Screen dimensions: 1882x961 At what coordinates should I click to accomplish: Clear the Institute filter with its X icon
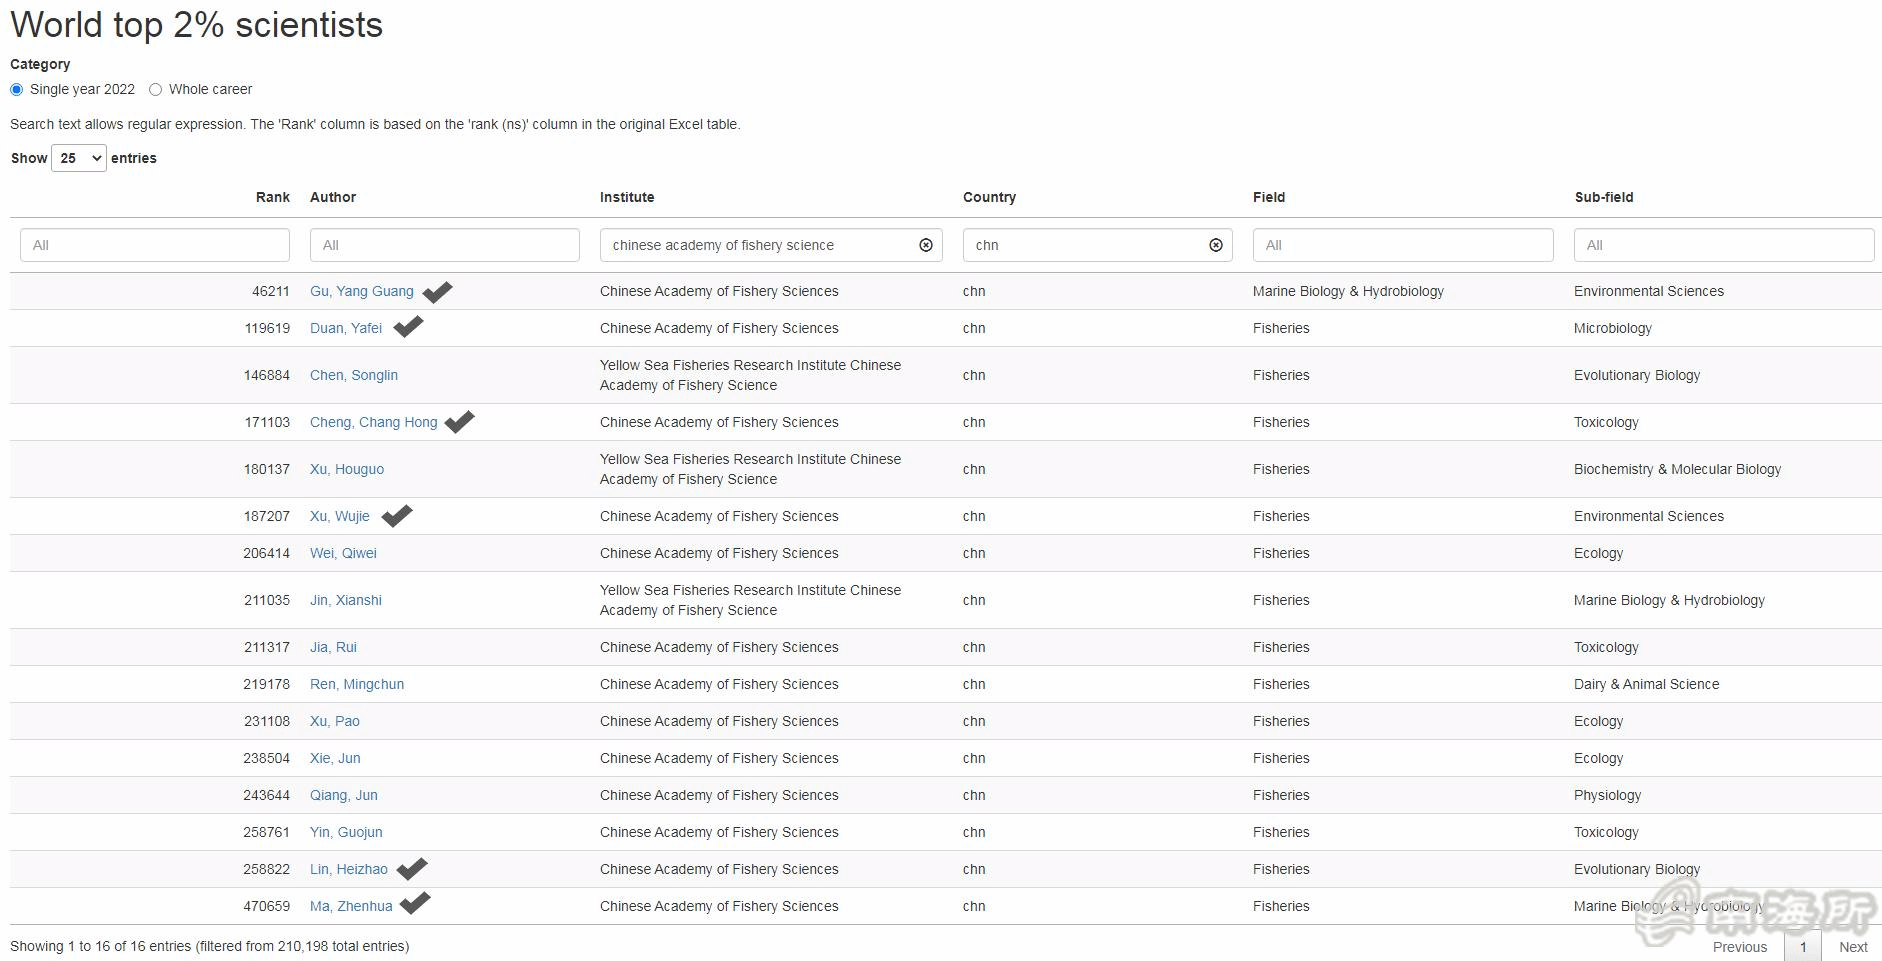point(926,245)
